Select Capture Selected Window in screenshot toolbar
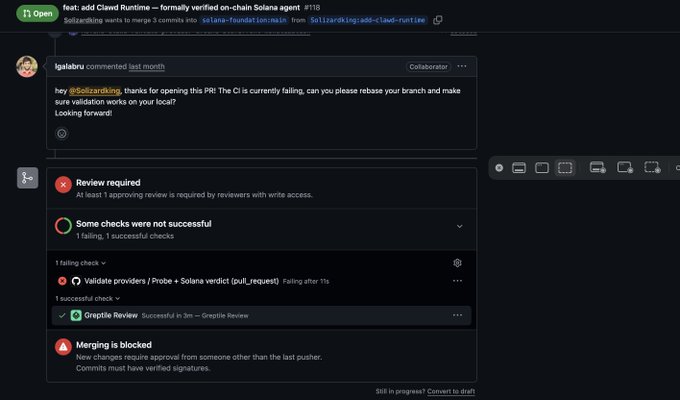 [x=542, y=168]
